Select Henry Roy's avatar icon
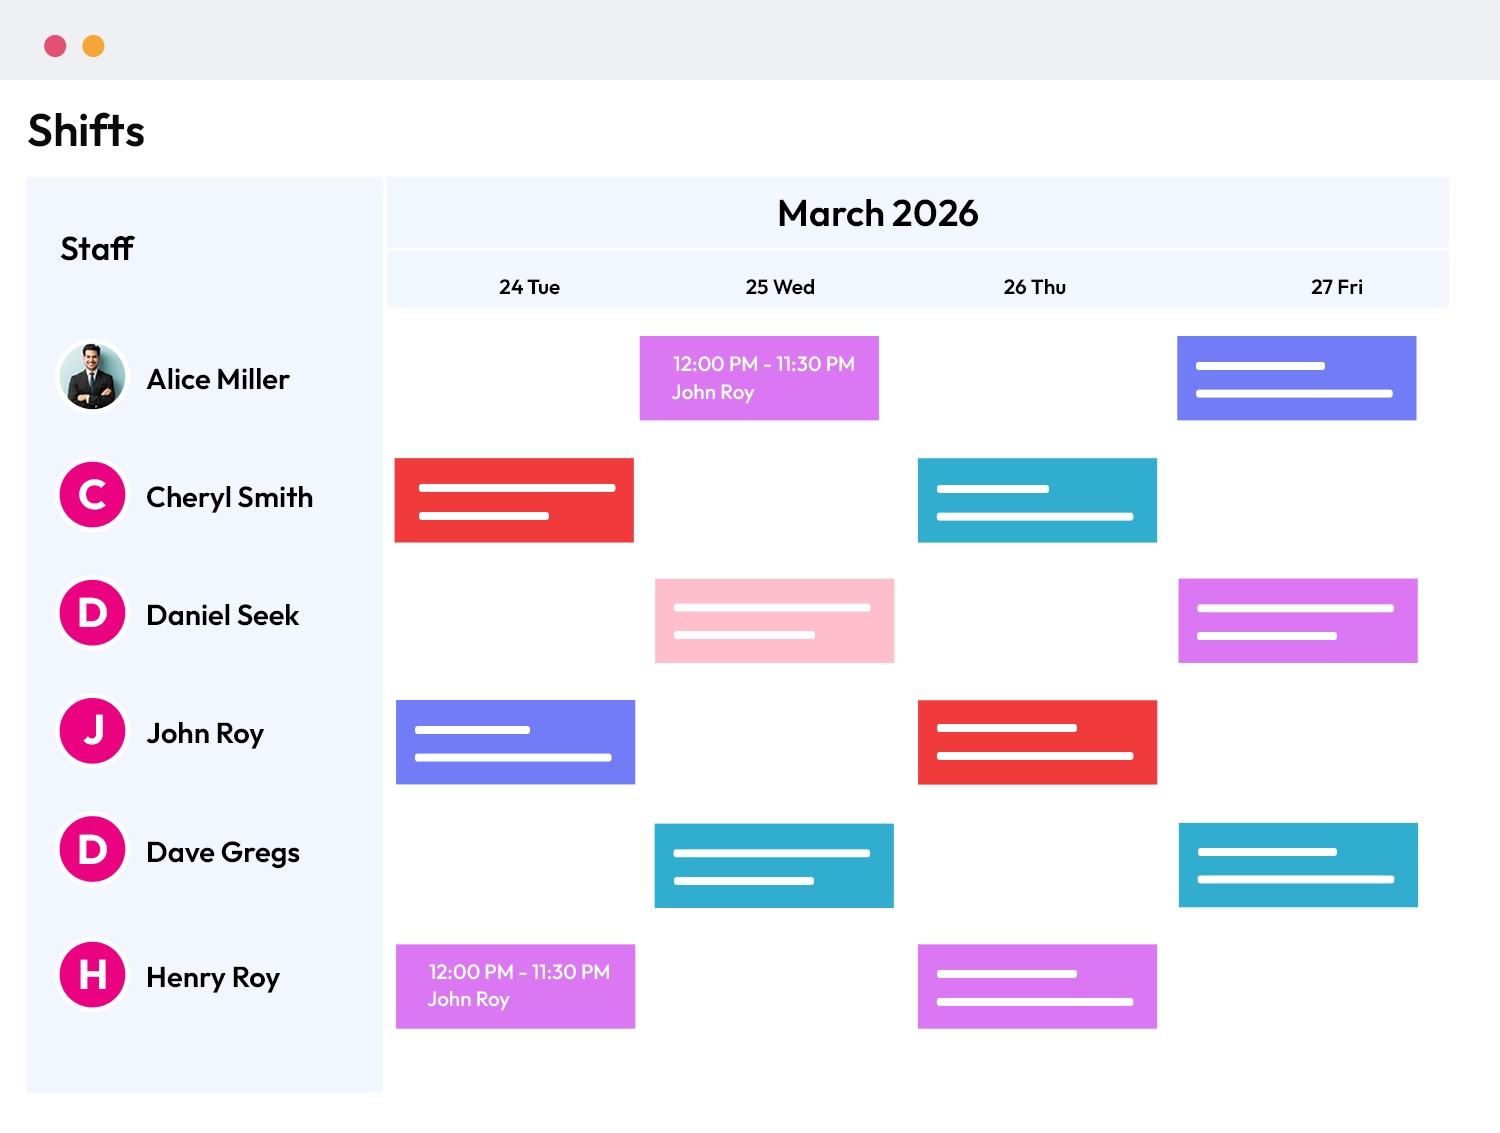The image size is (1500, 1133). click(92, 975)
